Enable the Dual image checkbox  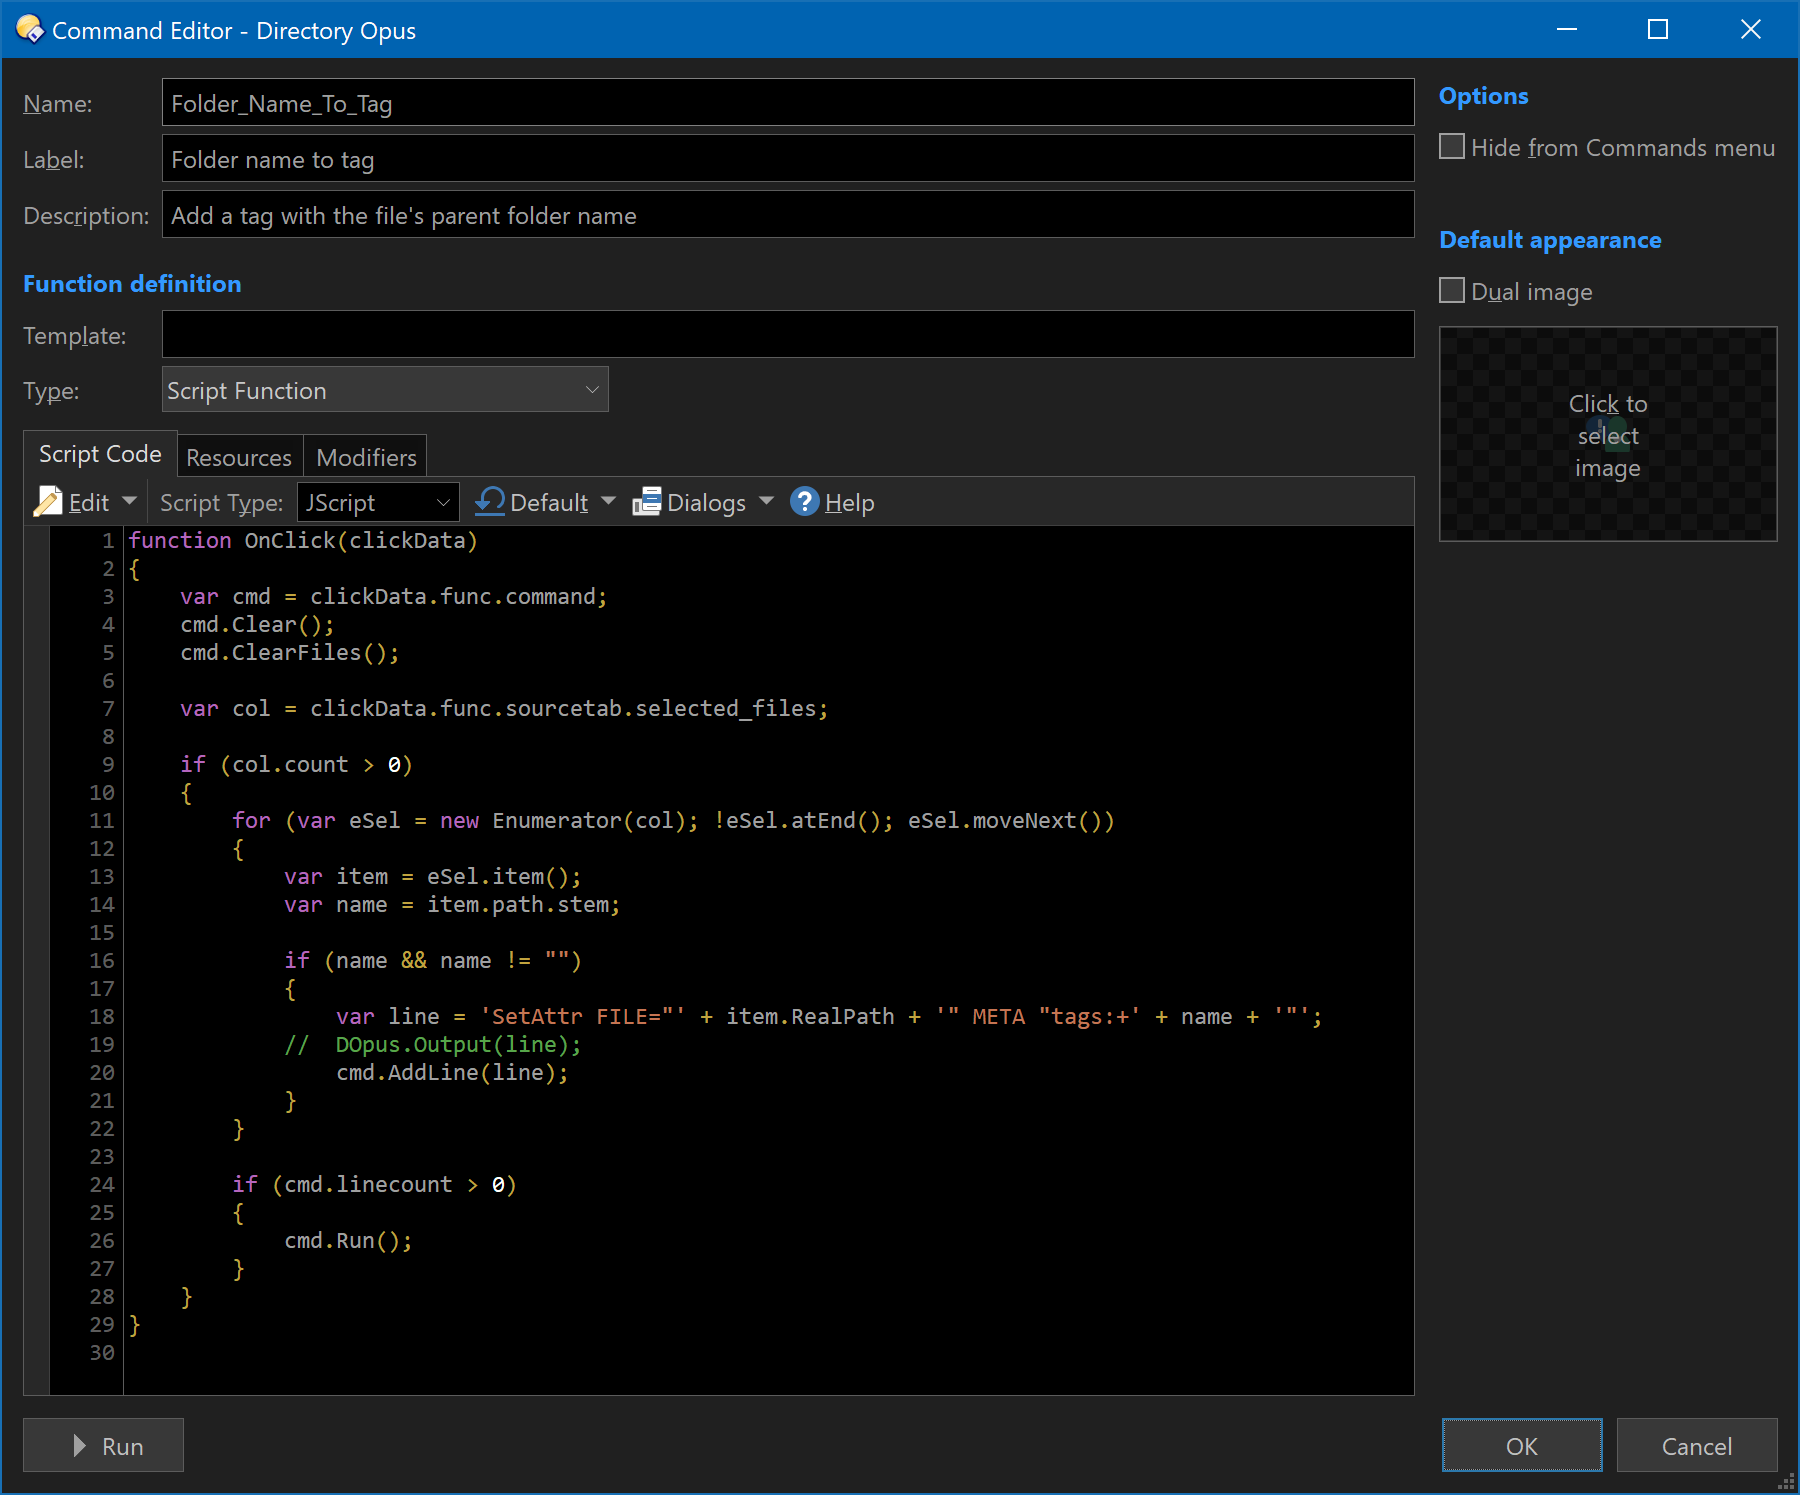[1451, 291]
